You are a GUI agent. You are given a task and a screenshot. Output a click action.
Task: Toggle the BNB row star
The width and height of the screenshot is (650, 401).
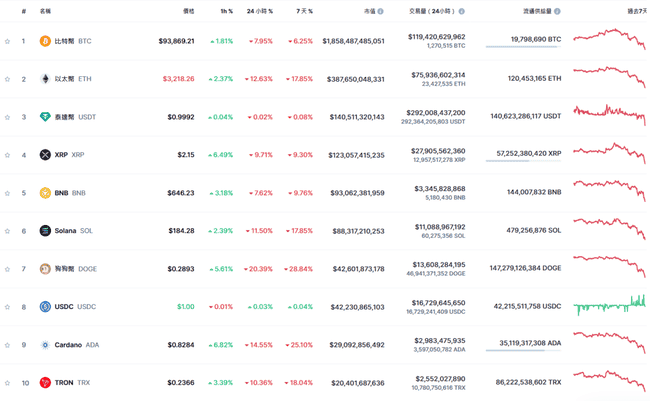tap(7, 193)
